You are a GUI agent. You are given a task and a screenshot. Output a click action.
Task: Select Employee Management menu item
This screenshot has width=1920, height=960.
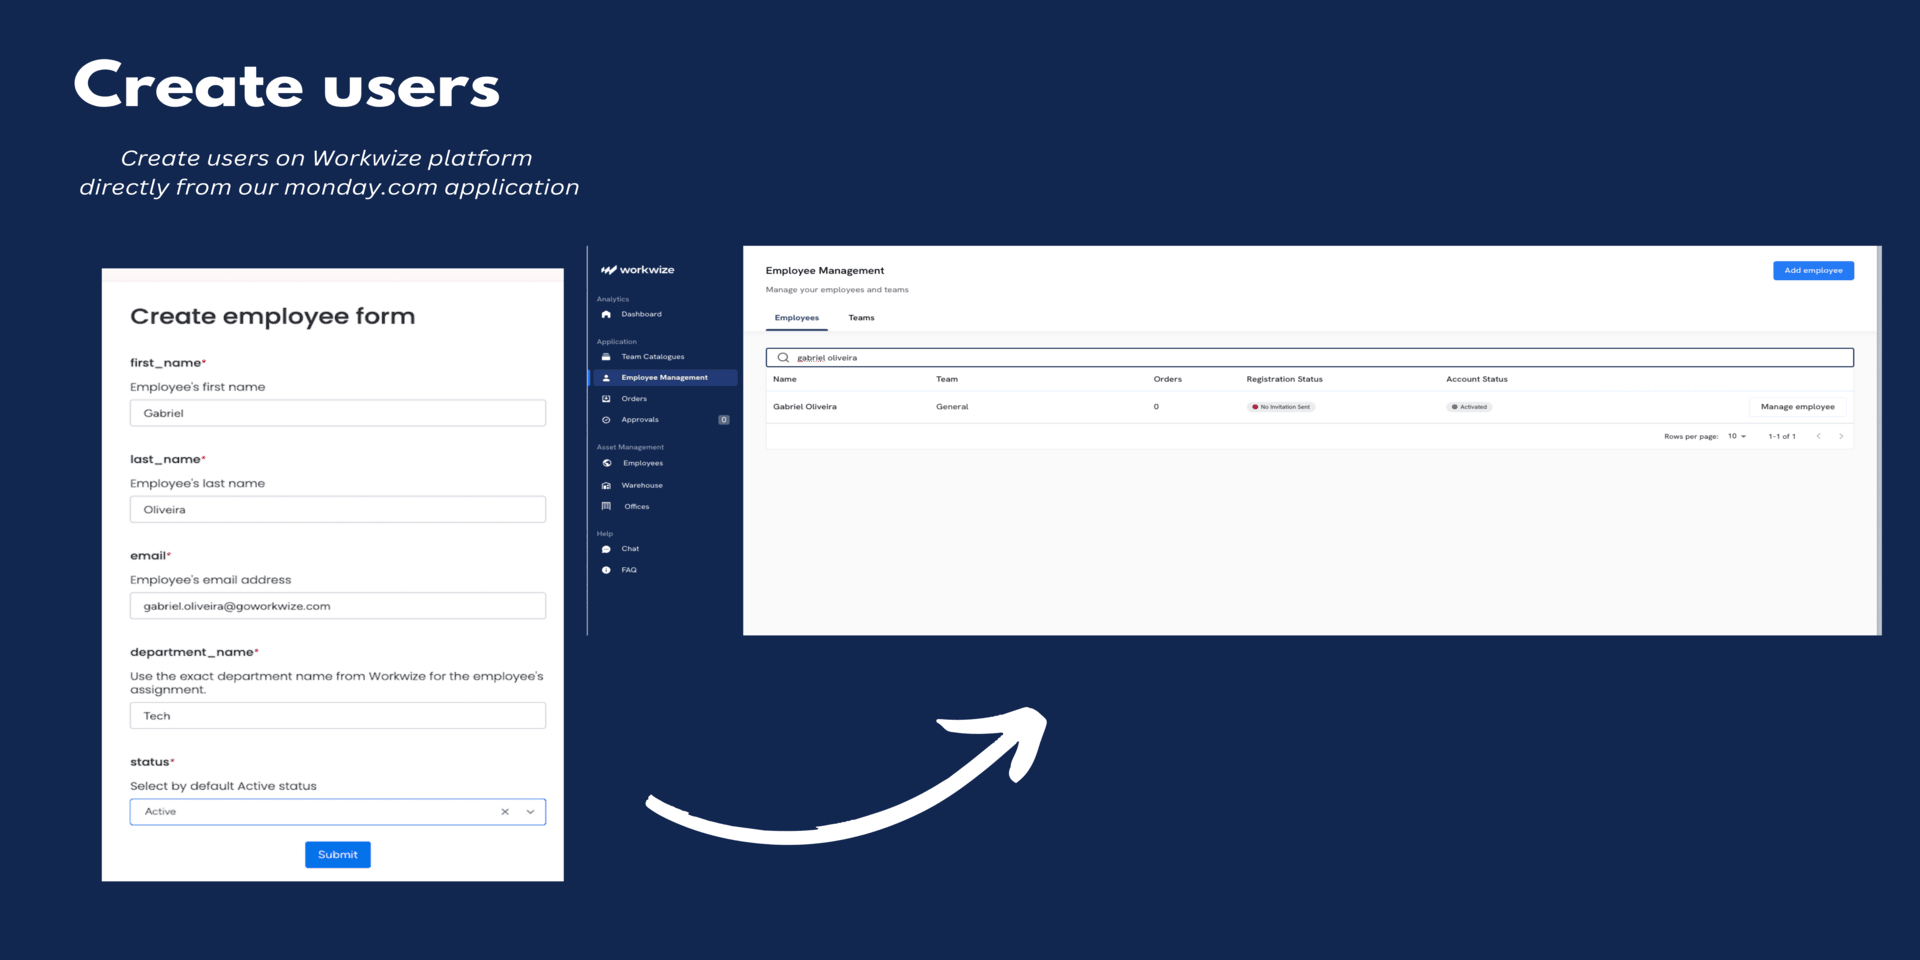pos(665,378)
